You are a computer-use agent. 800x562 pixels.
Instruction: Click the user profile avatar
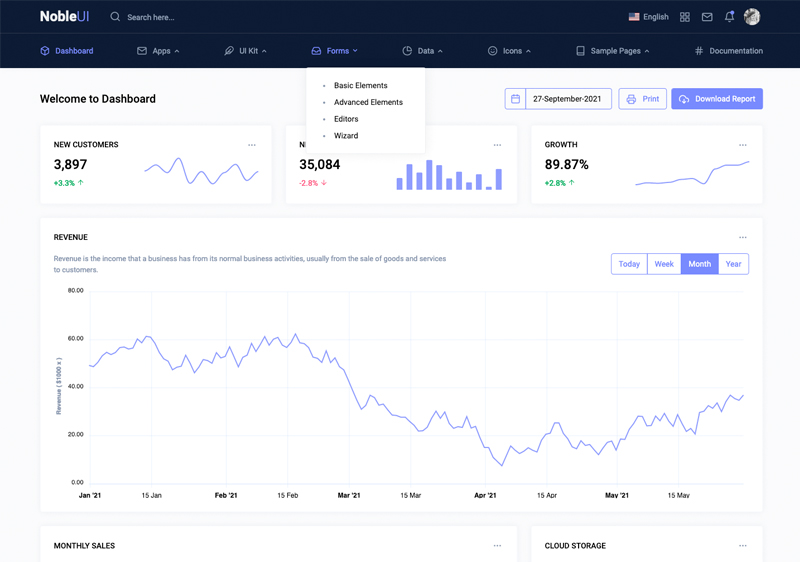752,17
